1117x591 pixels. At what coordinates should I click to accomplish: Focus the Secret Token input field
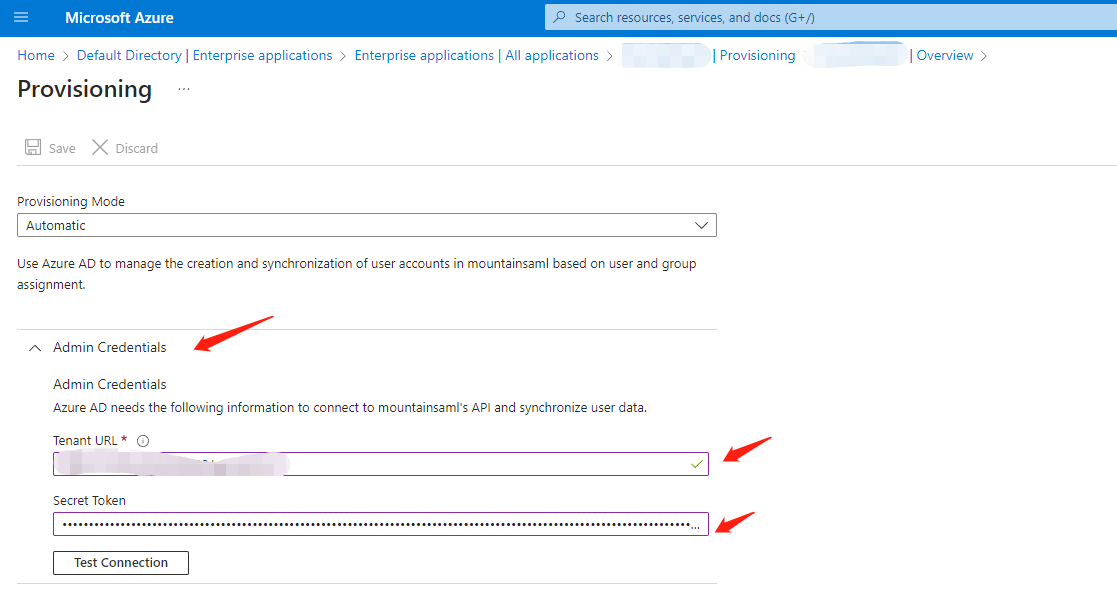tap(381, 524)
